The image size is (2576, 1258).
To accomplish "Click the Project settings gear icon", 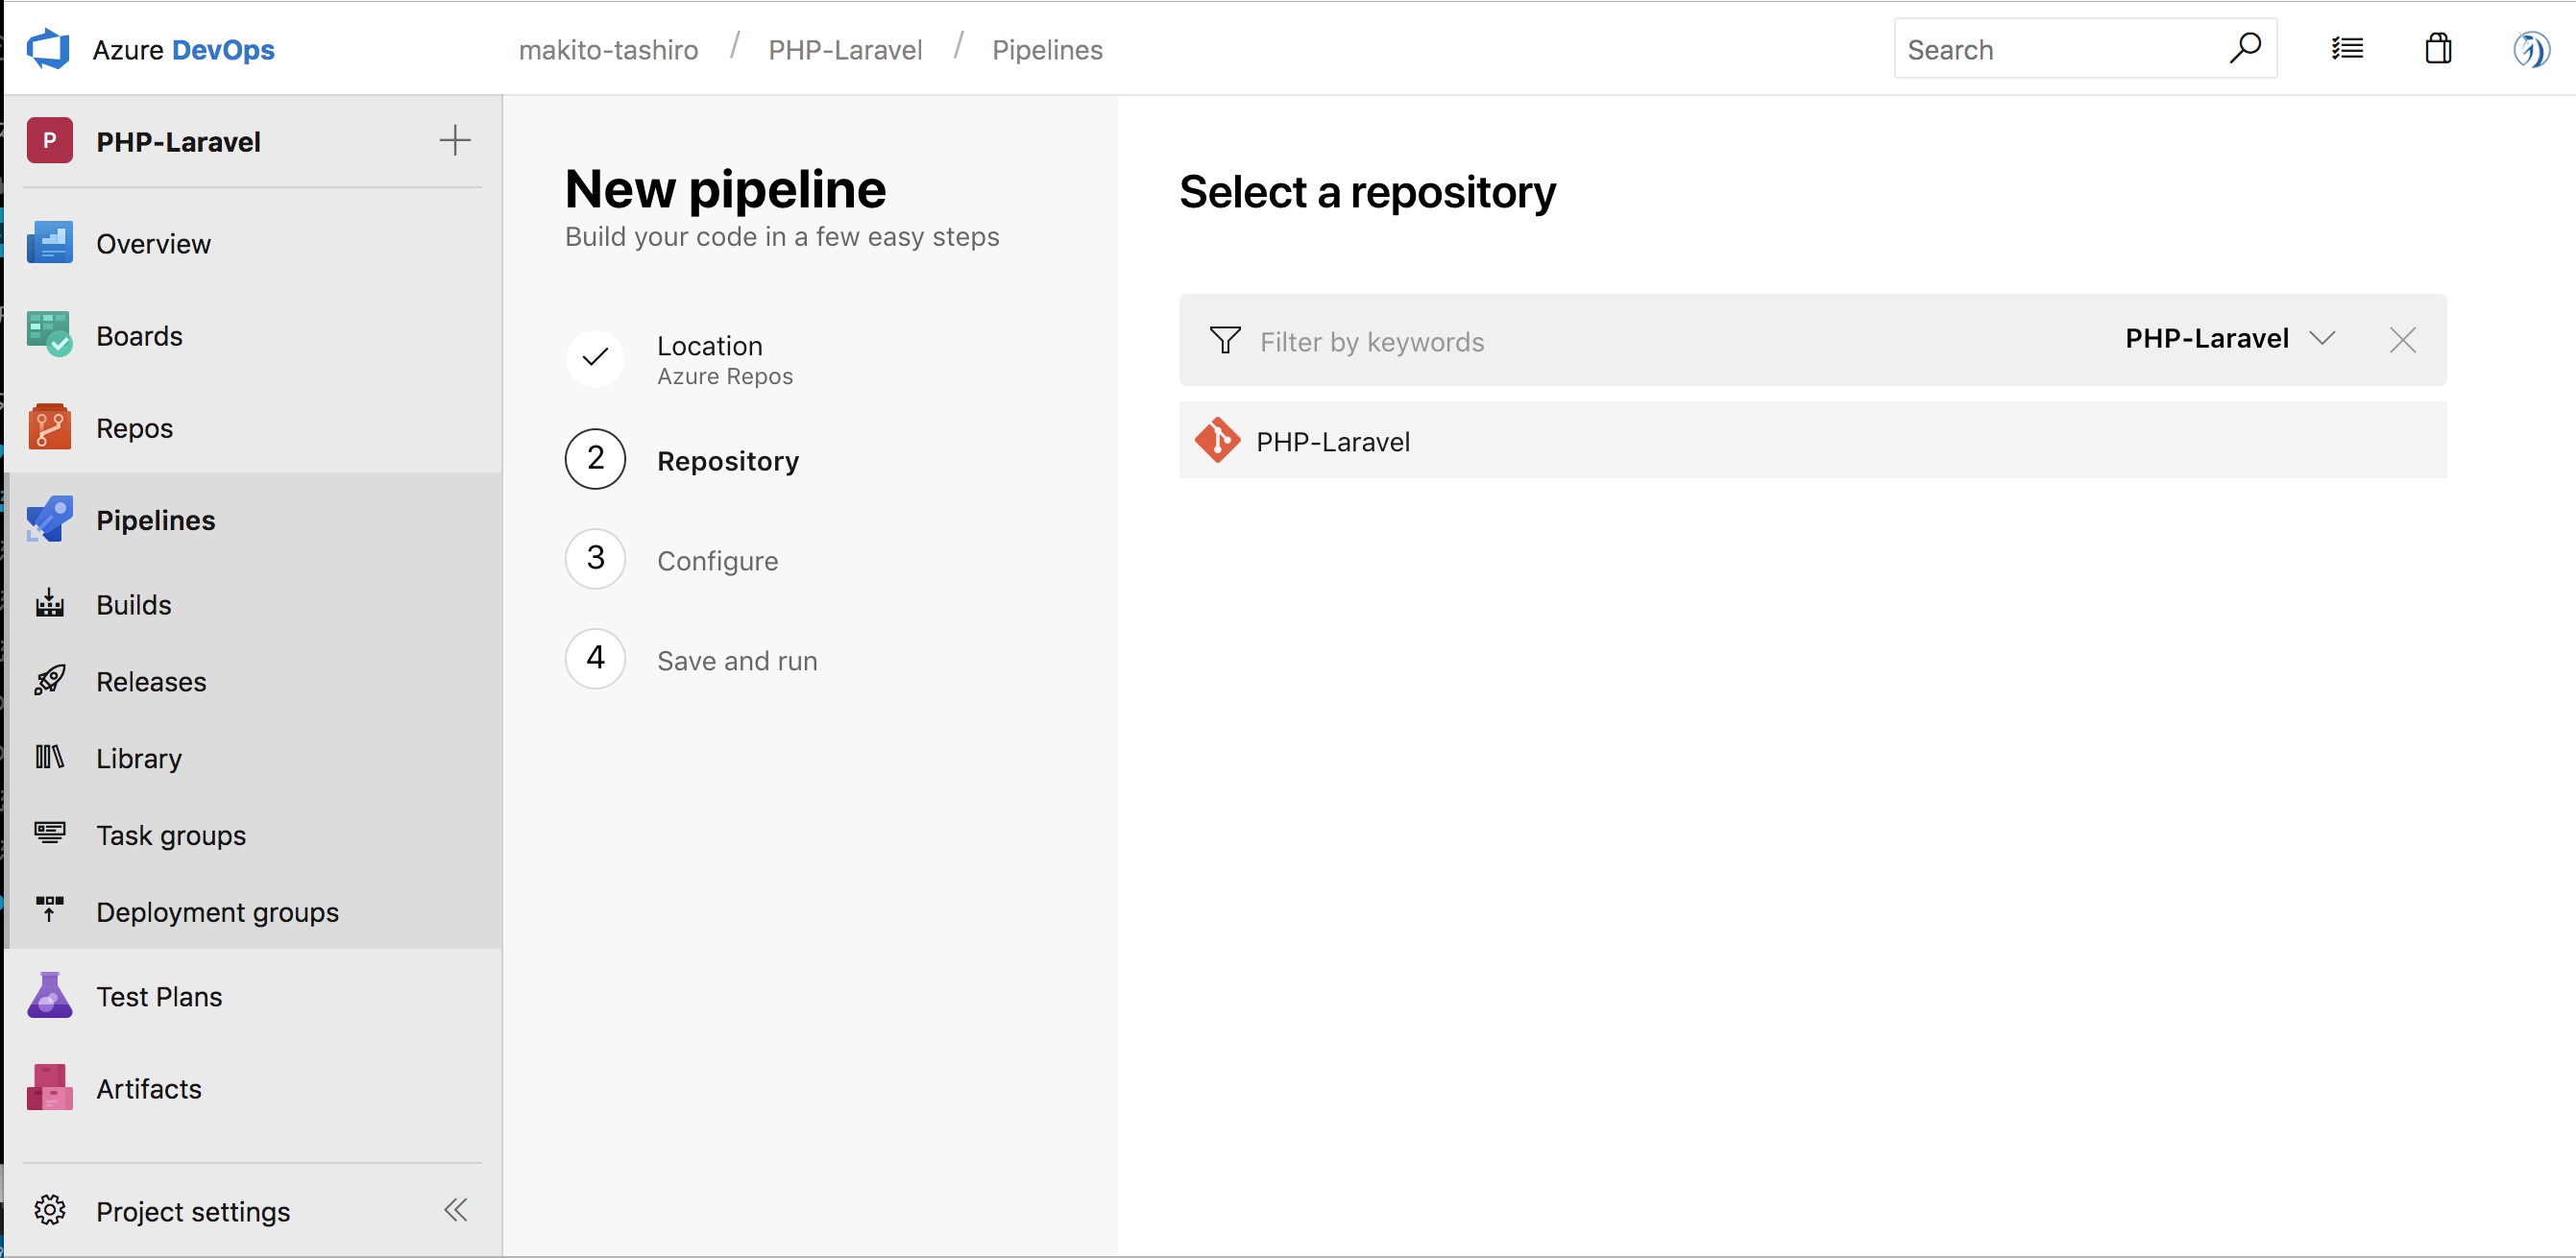I will coord(49,1210).
